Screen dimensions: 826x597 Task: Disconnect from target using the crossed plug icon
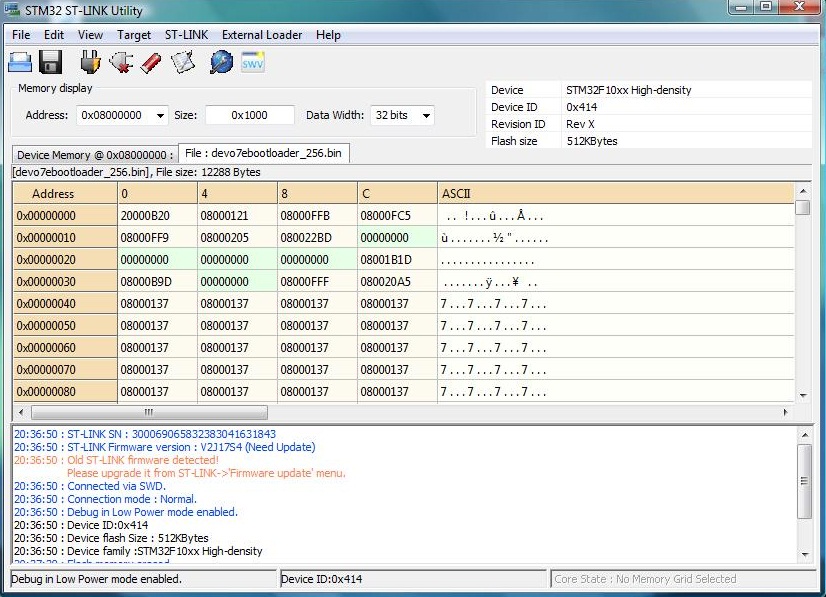[x=121, y=62]
